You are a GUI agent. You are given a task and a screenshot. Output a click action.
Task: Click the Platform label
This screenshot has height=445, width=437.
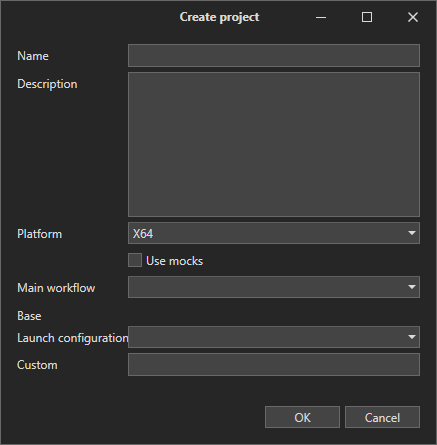tap(39, 234)
